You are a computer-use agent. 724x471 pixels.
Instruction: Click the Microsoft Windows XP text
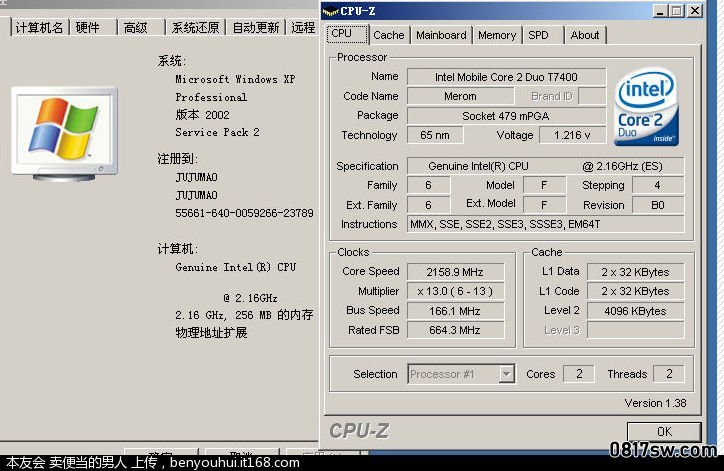tap(235, 79)
